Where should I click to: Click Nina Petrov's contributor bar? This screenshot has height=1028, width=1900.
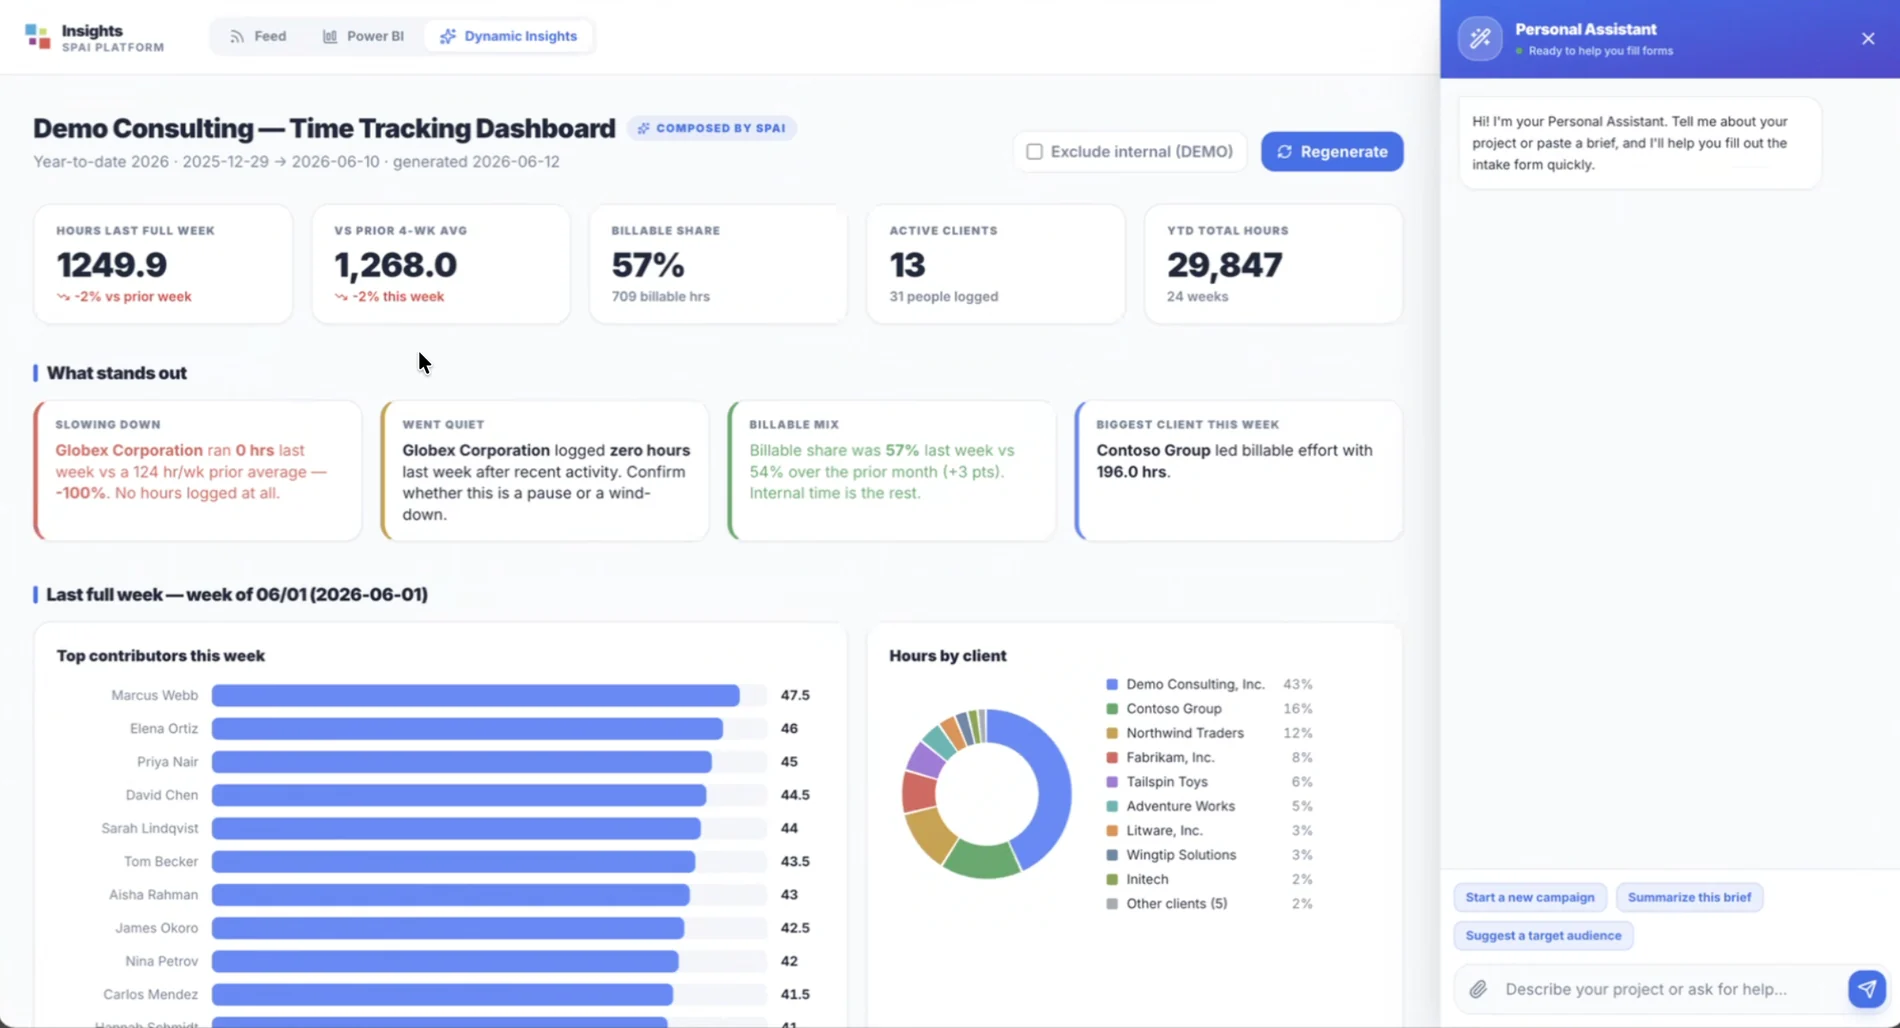(x=445, y=961)
